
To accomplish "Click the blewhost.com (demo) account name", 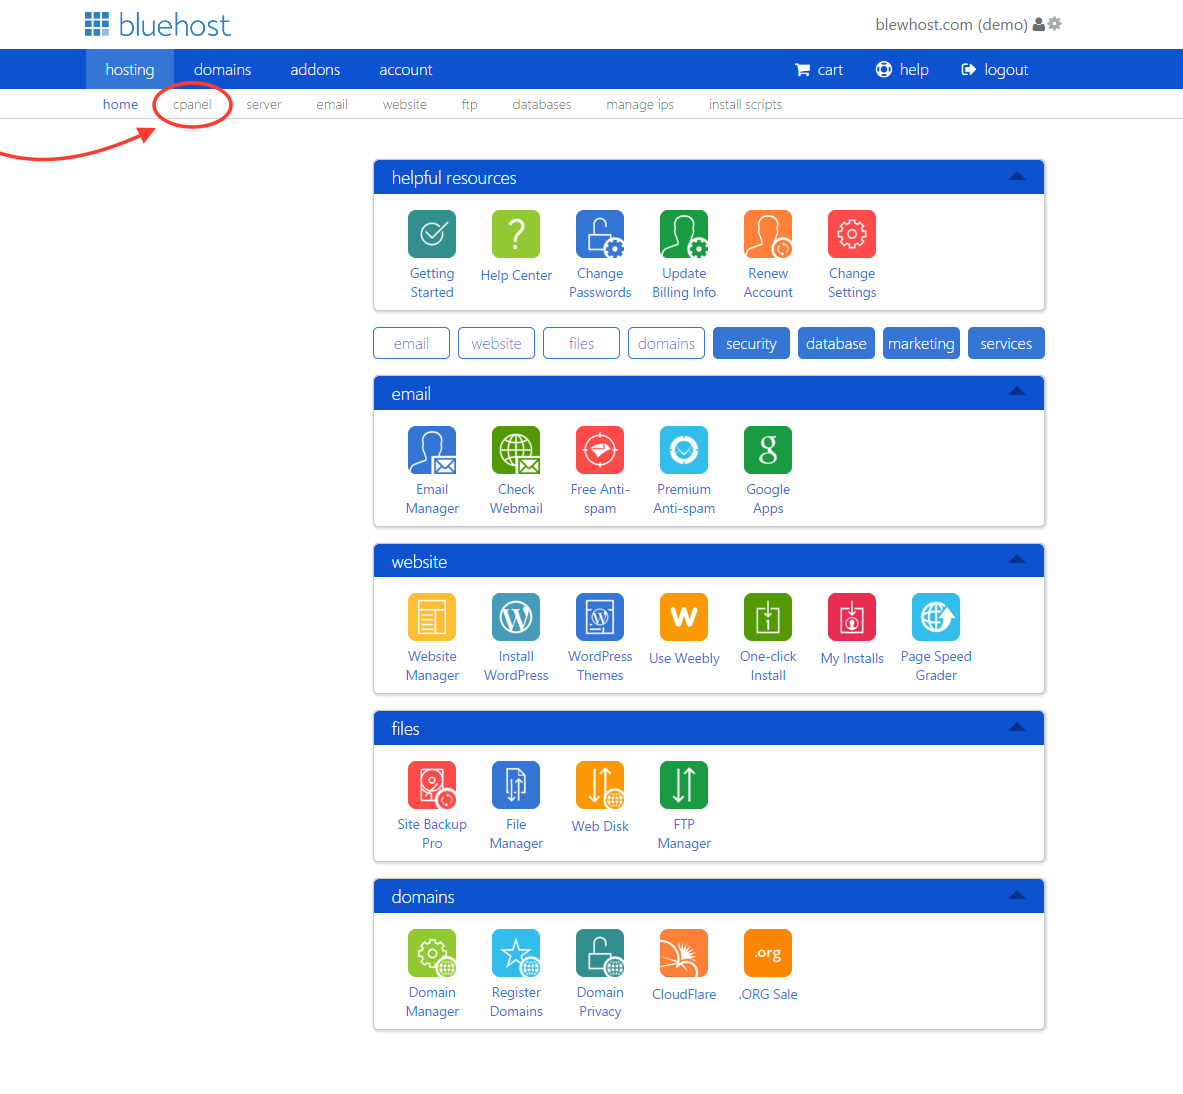I will [x=951, y=24].
